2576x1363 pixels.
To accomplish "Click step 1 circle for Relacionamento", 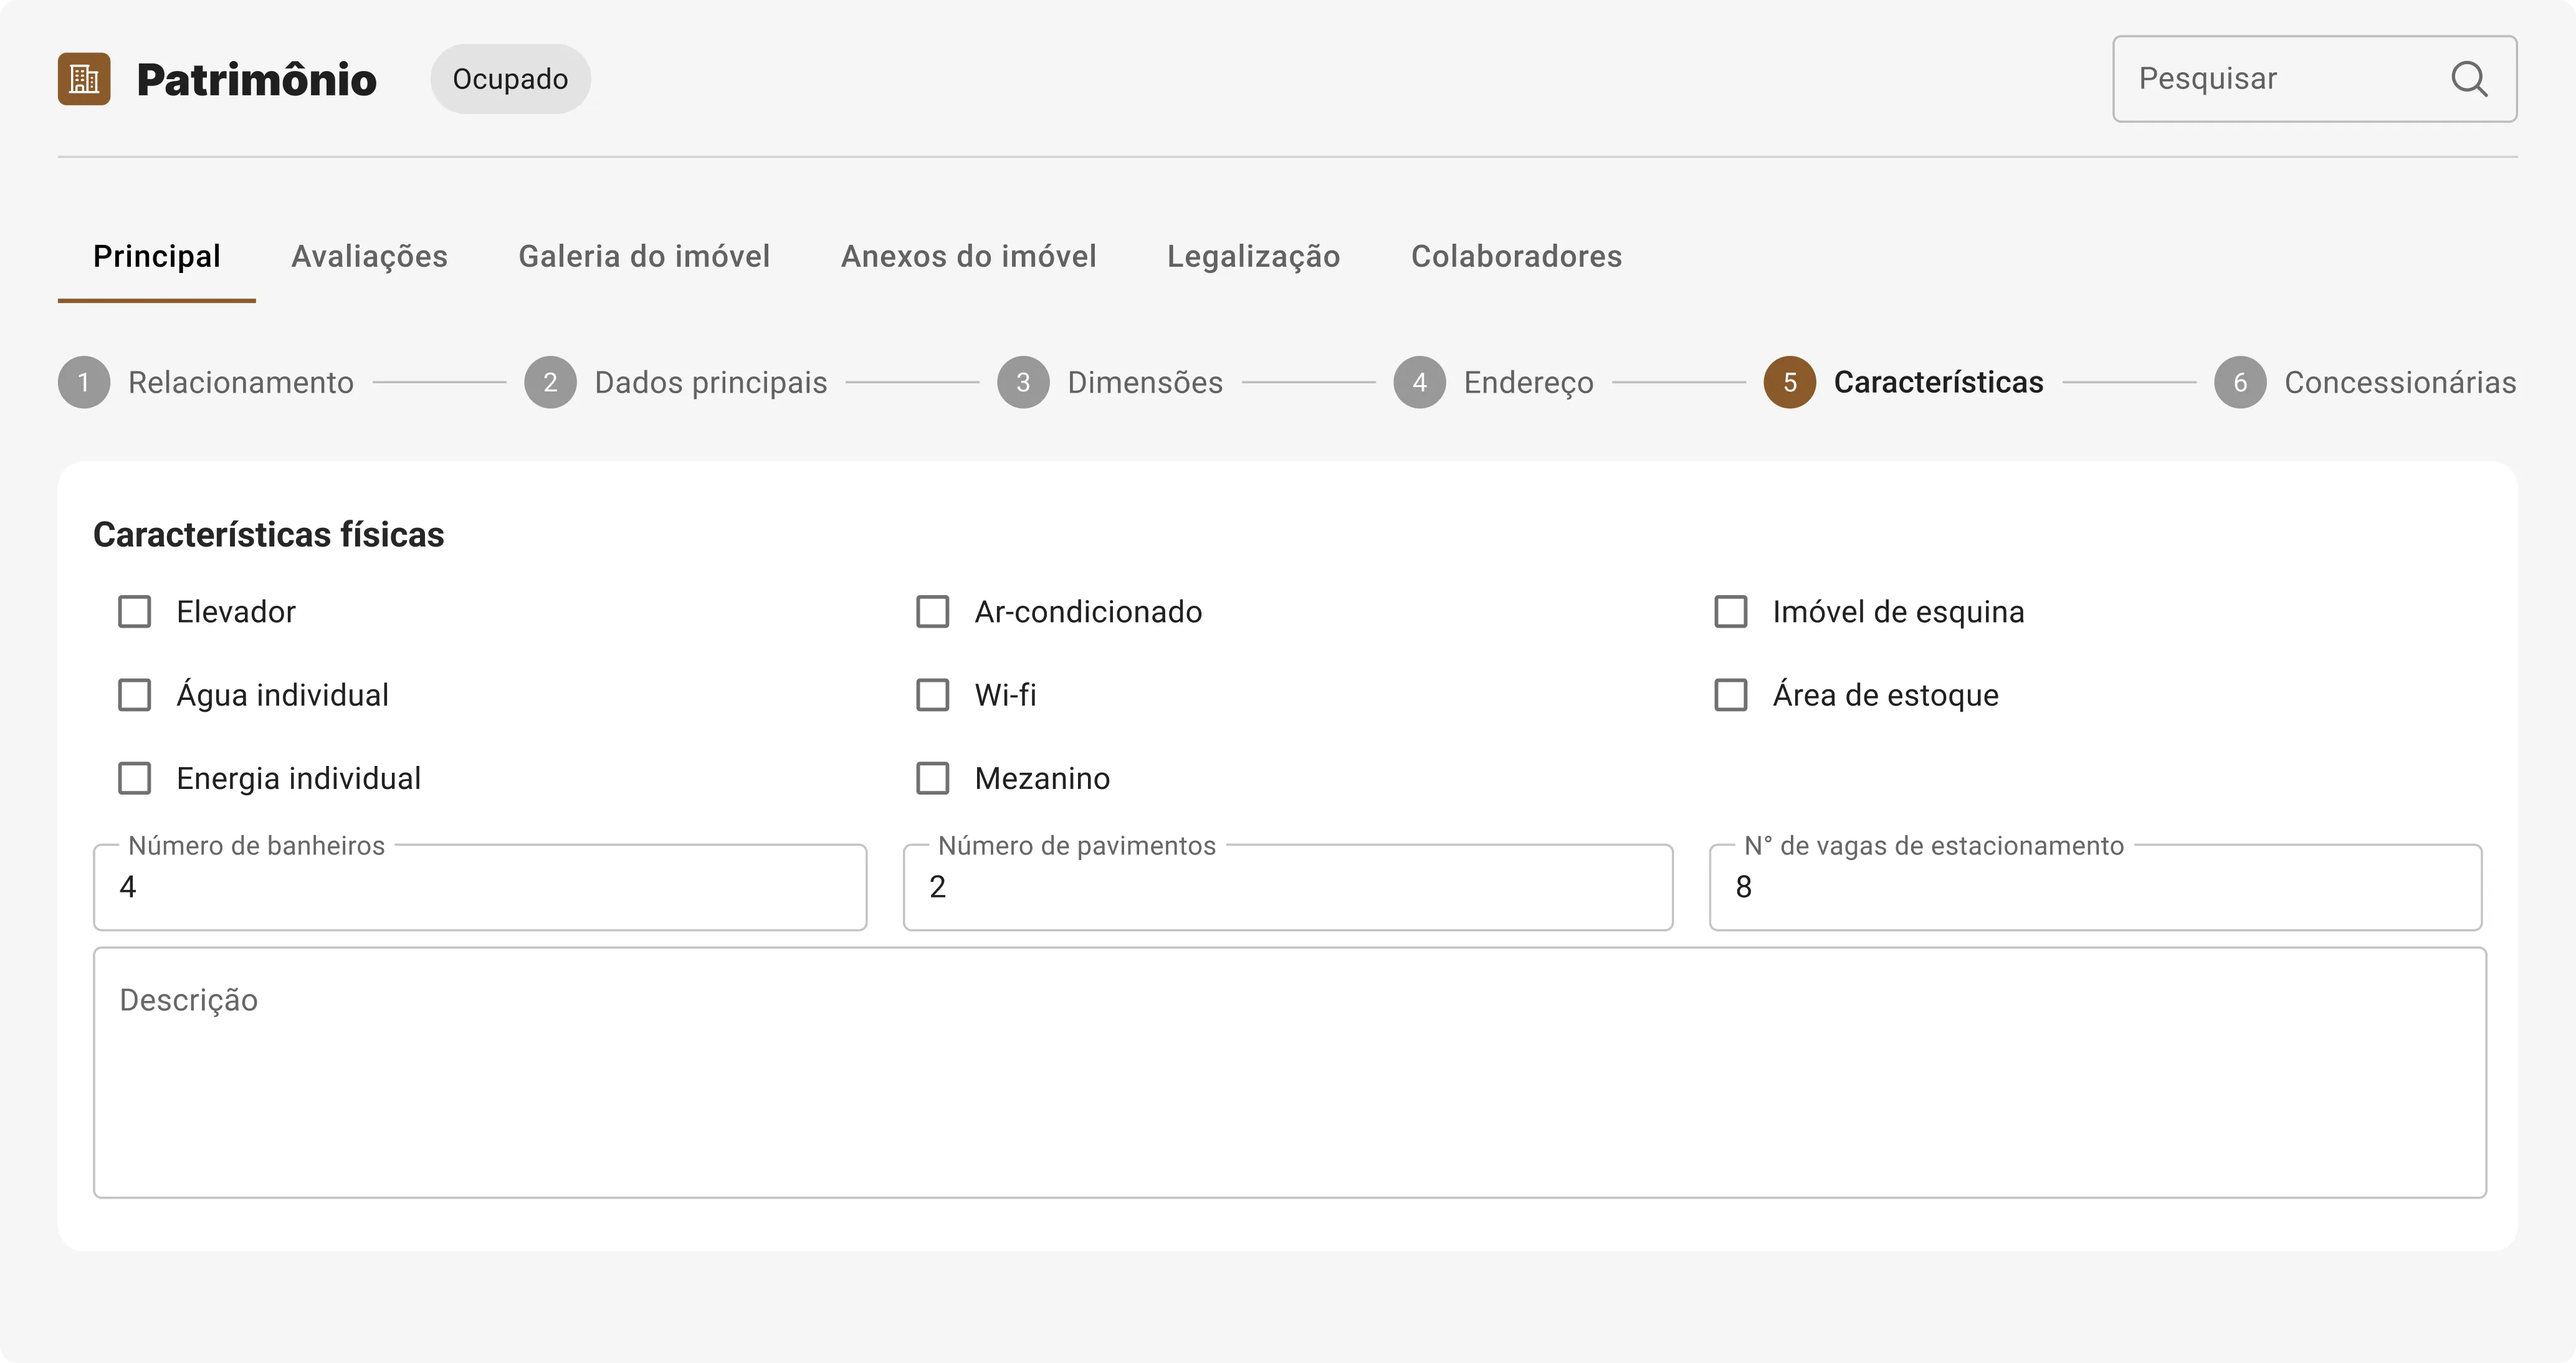I will (84, 382).
